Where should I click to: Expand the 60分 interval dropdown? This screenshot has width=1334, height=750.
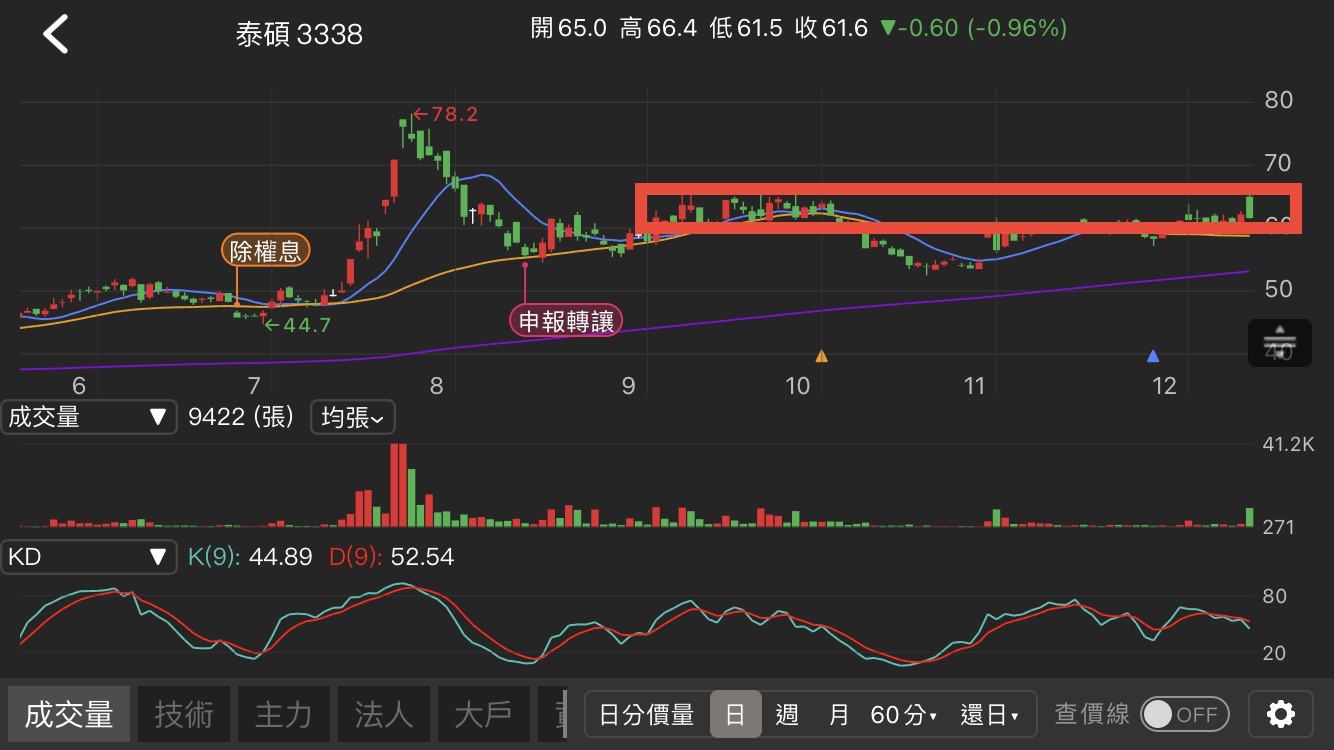[903, 715]
